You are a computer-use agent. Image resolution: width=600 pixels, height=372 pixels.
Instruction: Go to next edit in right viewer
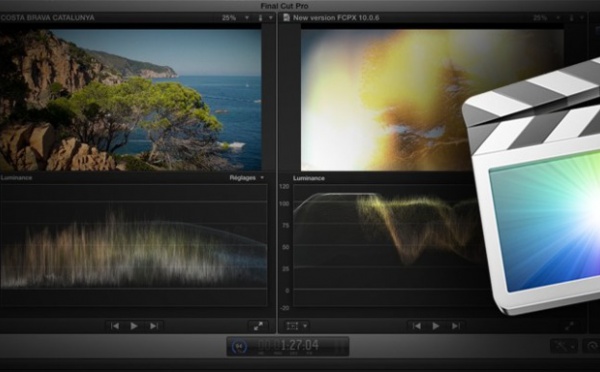pos(455,326)
